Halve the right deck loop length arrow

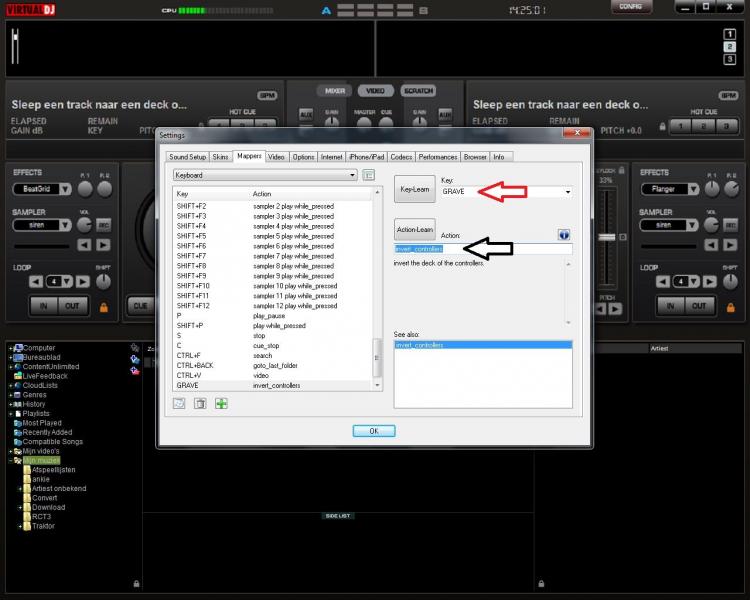click(662, 281)
